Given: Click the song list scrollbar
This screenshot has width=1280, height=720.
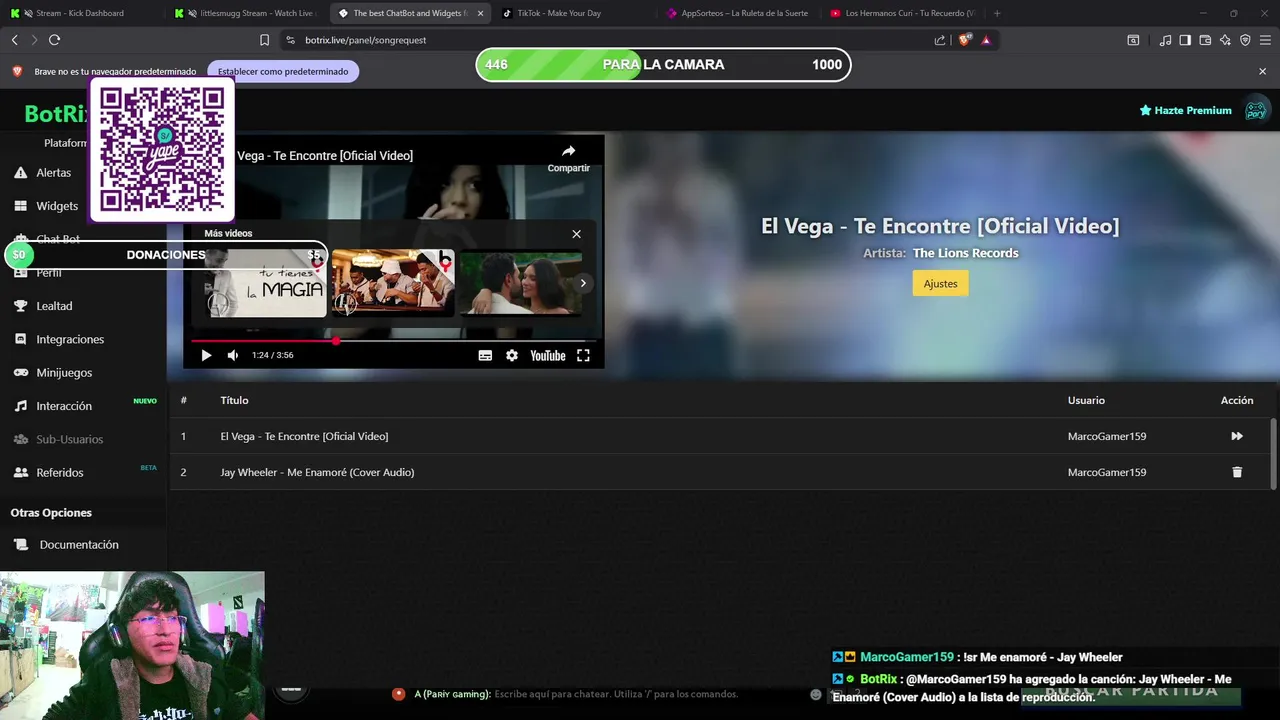Looking at the screenshot, I should coord(1273,455).
